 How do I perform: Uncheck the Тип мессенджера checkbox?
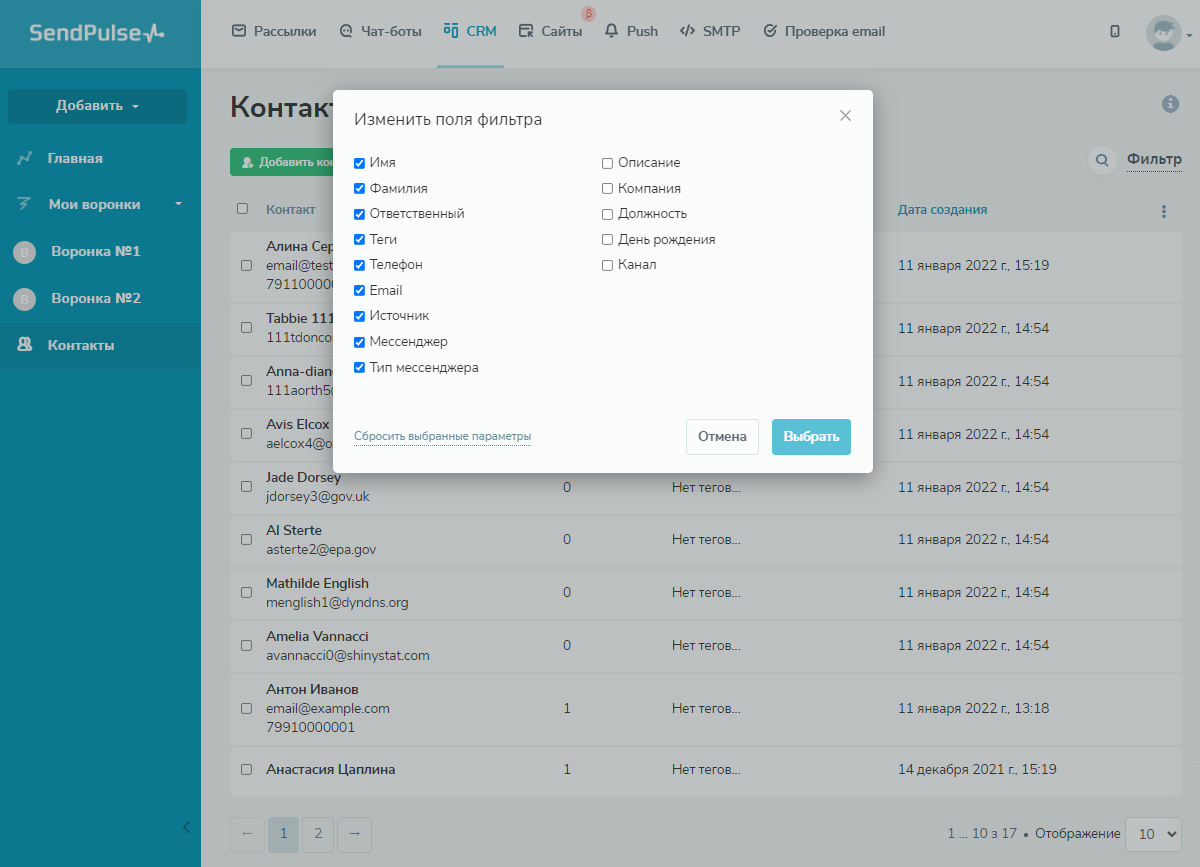(359, 368)
